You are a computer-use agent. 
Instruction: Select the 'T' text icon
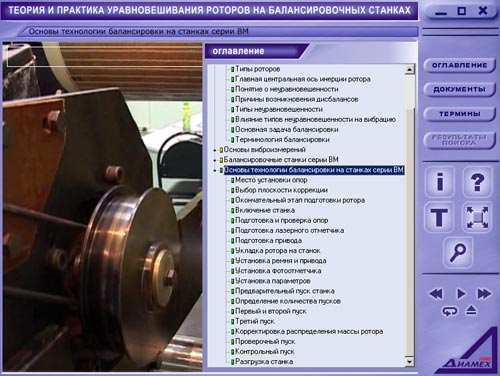pyautogui.click(x=440, y=217)
